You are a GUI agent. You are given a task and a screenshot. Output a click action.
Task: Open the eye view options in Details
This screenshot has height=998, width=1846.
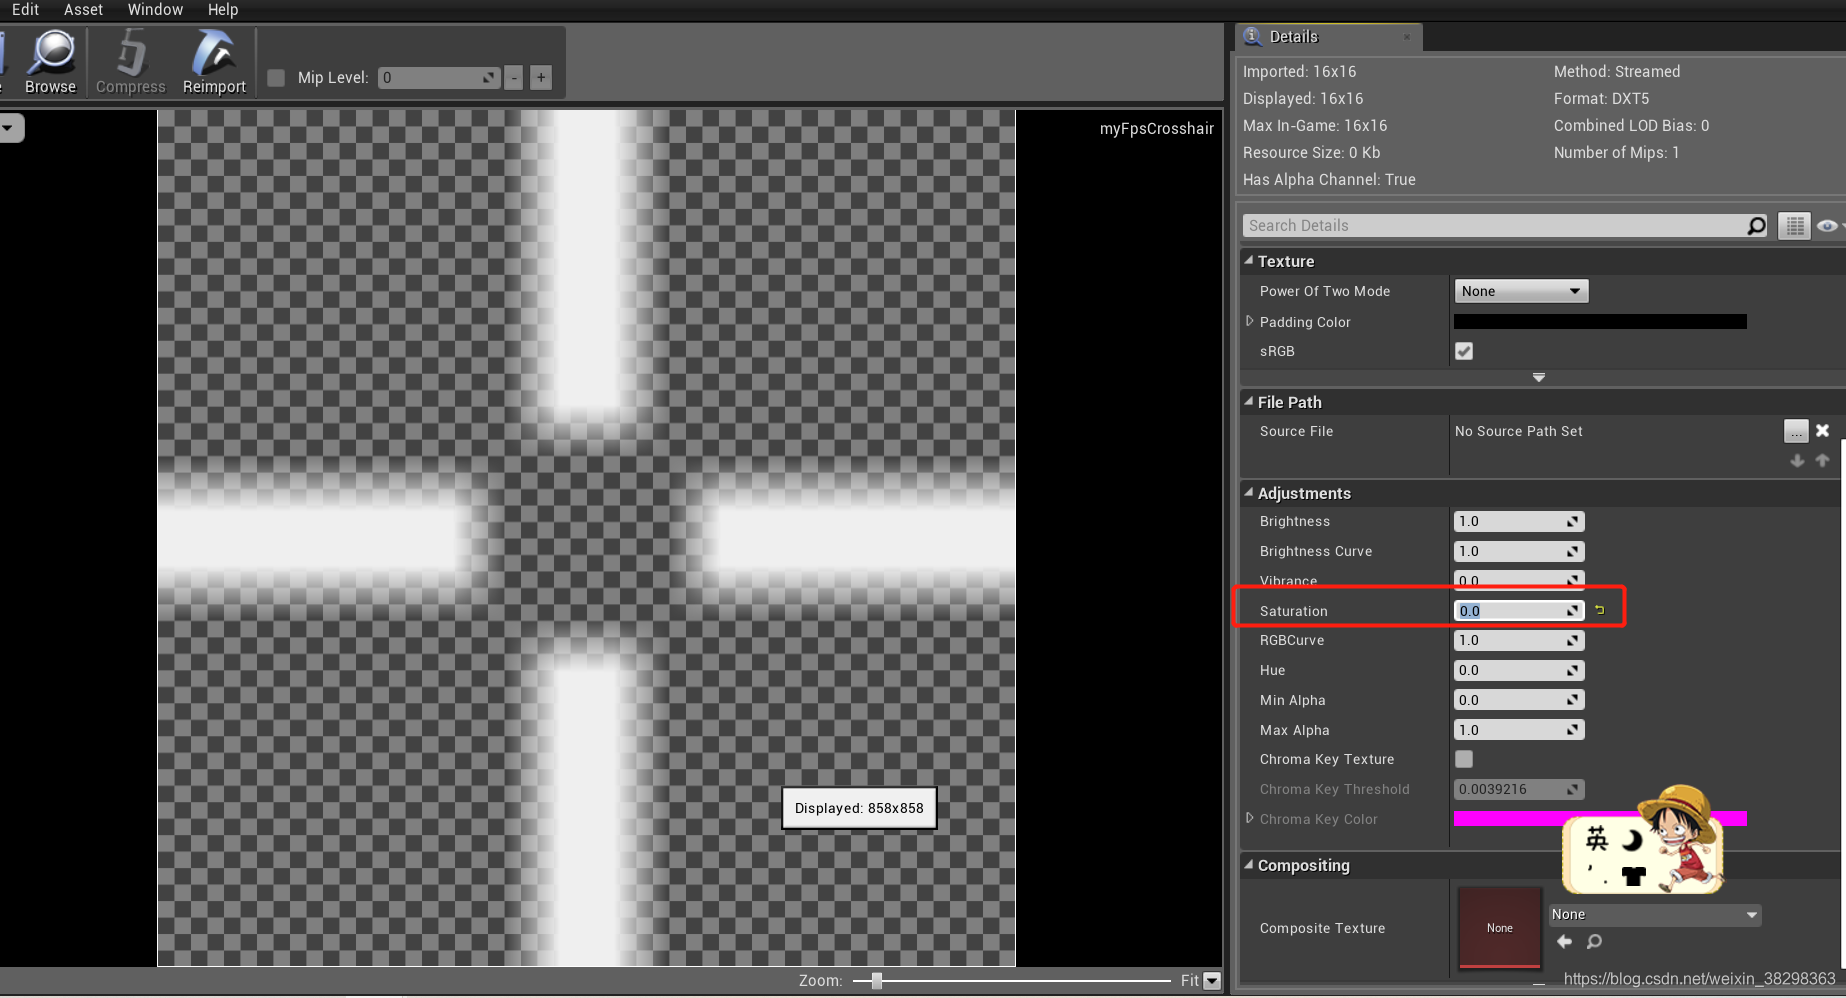1828,226
